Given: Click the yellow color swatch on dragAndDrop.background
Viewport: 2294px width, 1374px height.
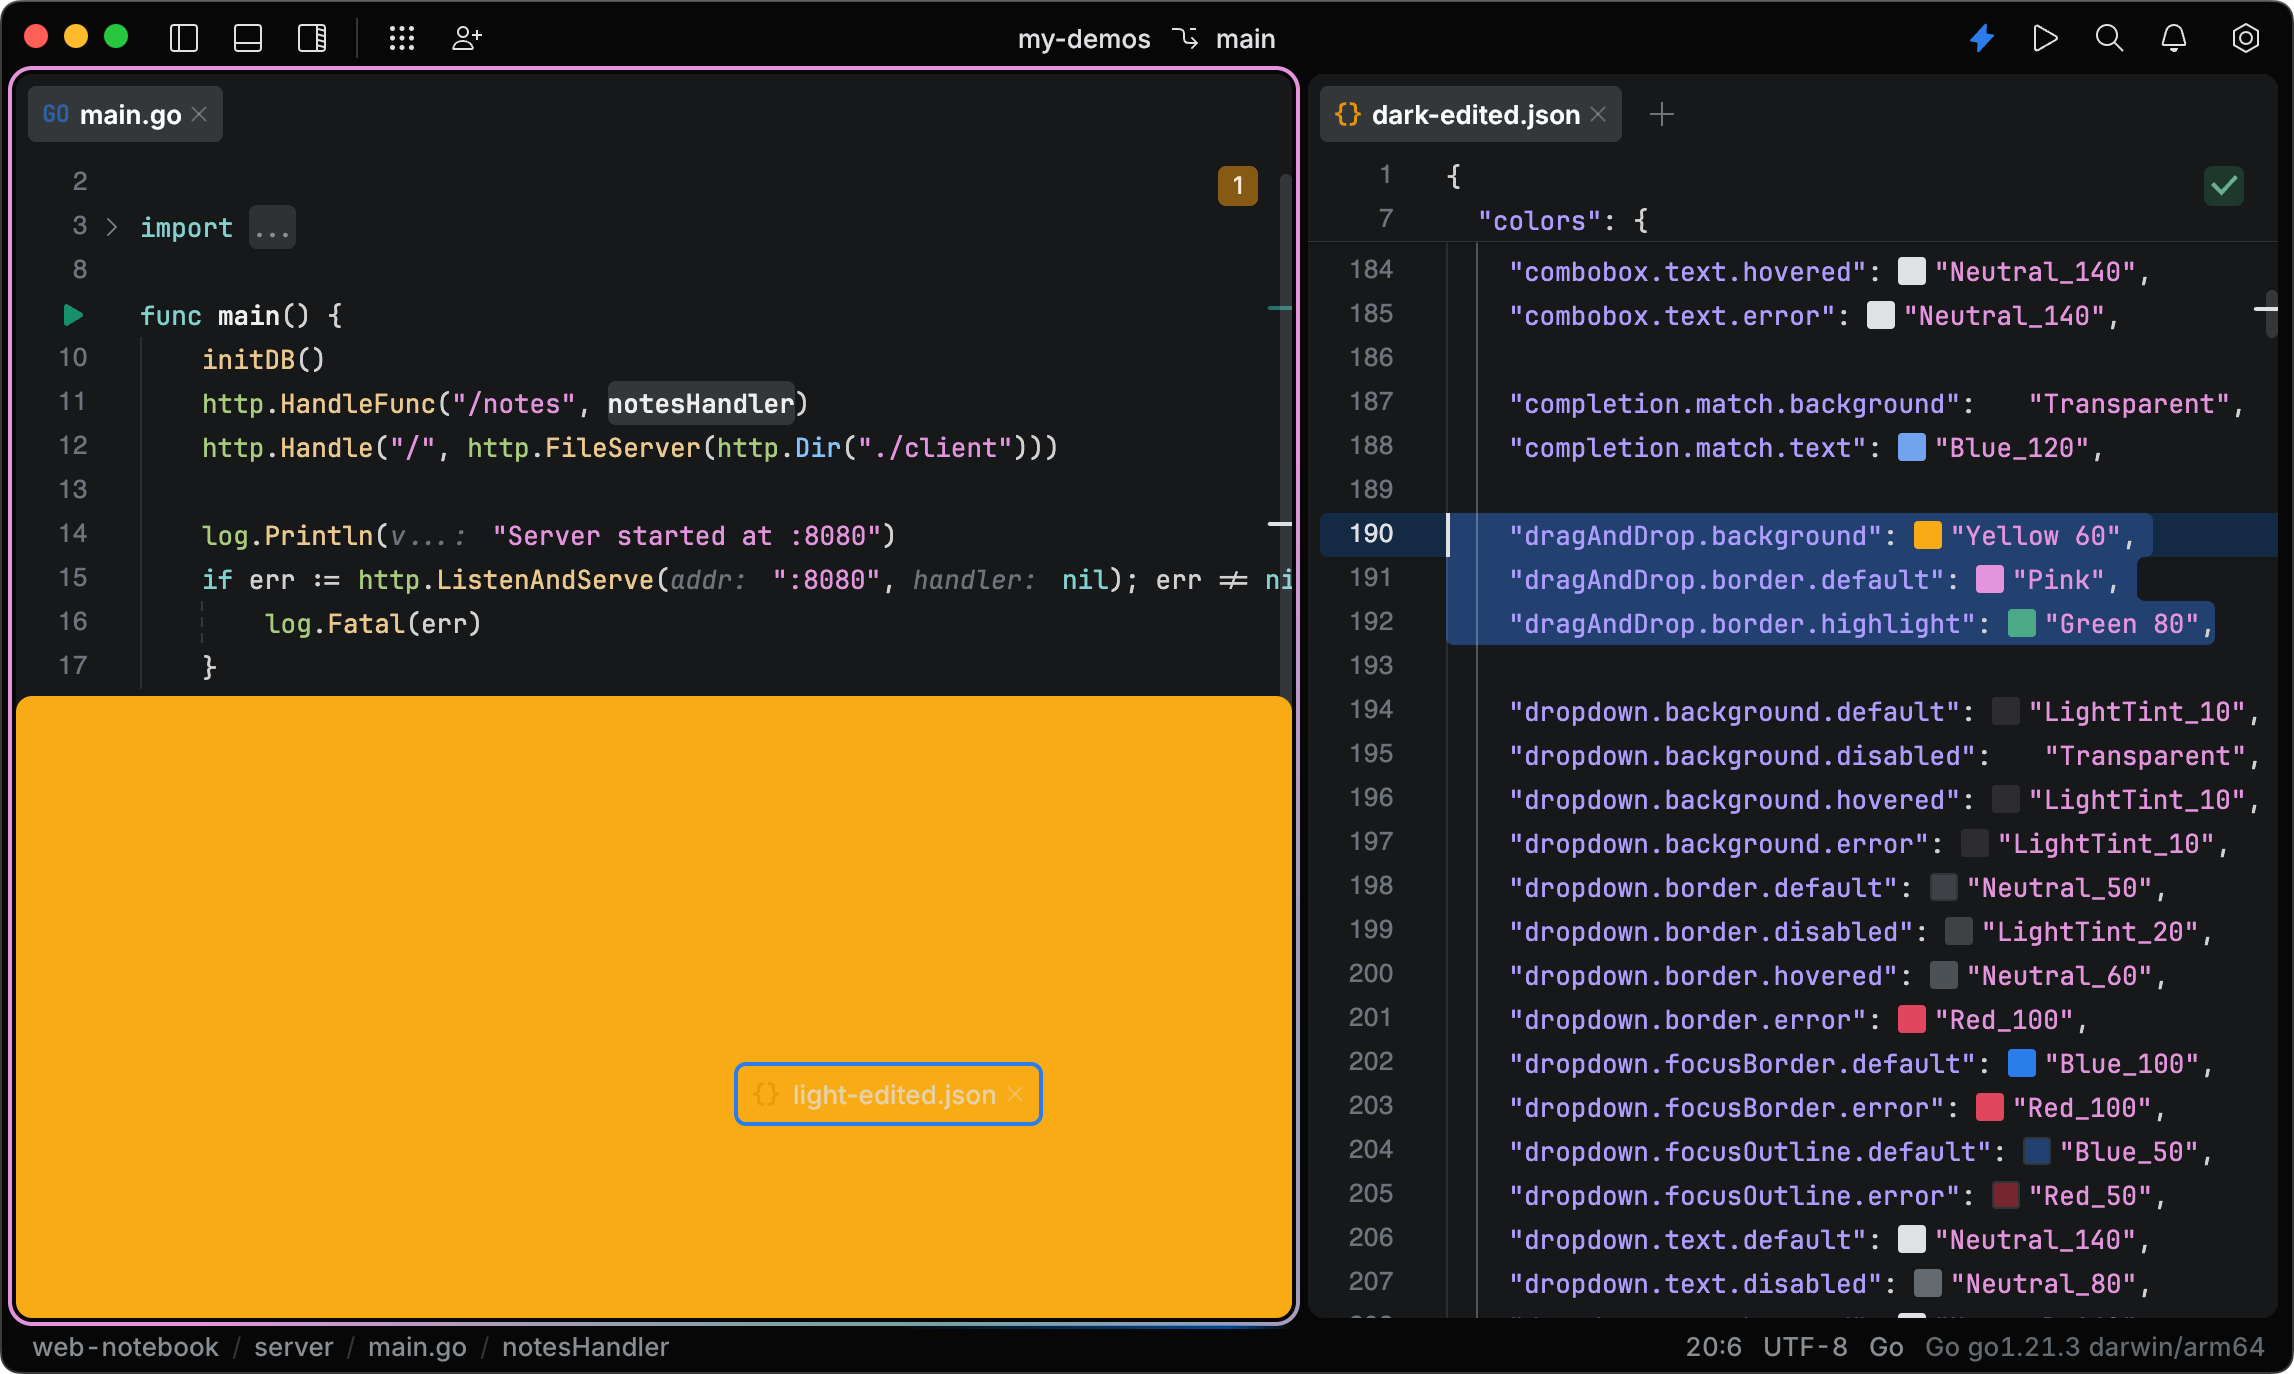Looking at the screenshot, I should [x=1929, y=536].
